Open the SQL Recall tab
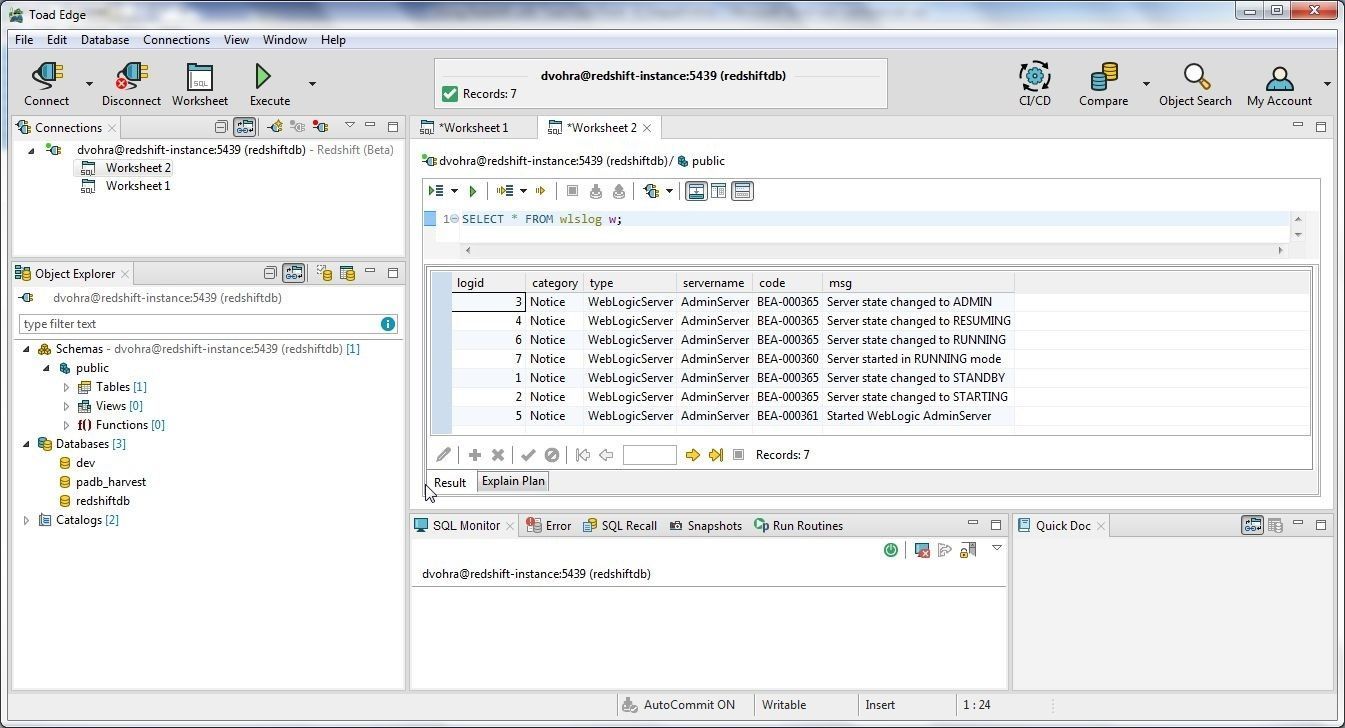This screenshot has height=728, width=1345. (619, 526)
